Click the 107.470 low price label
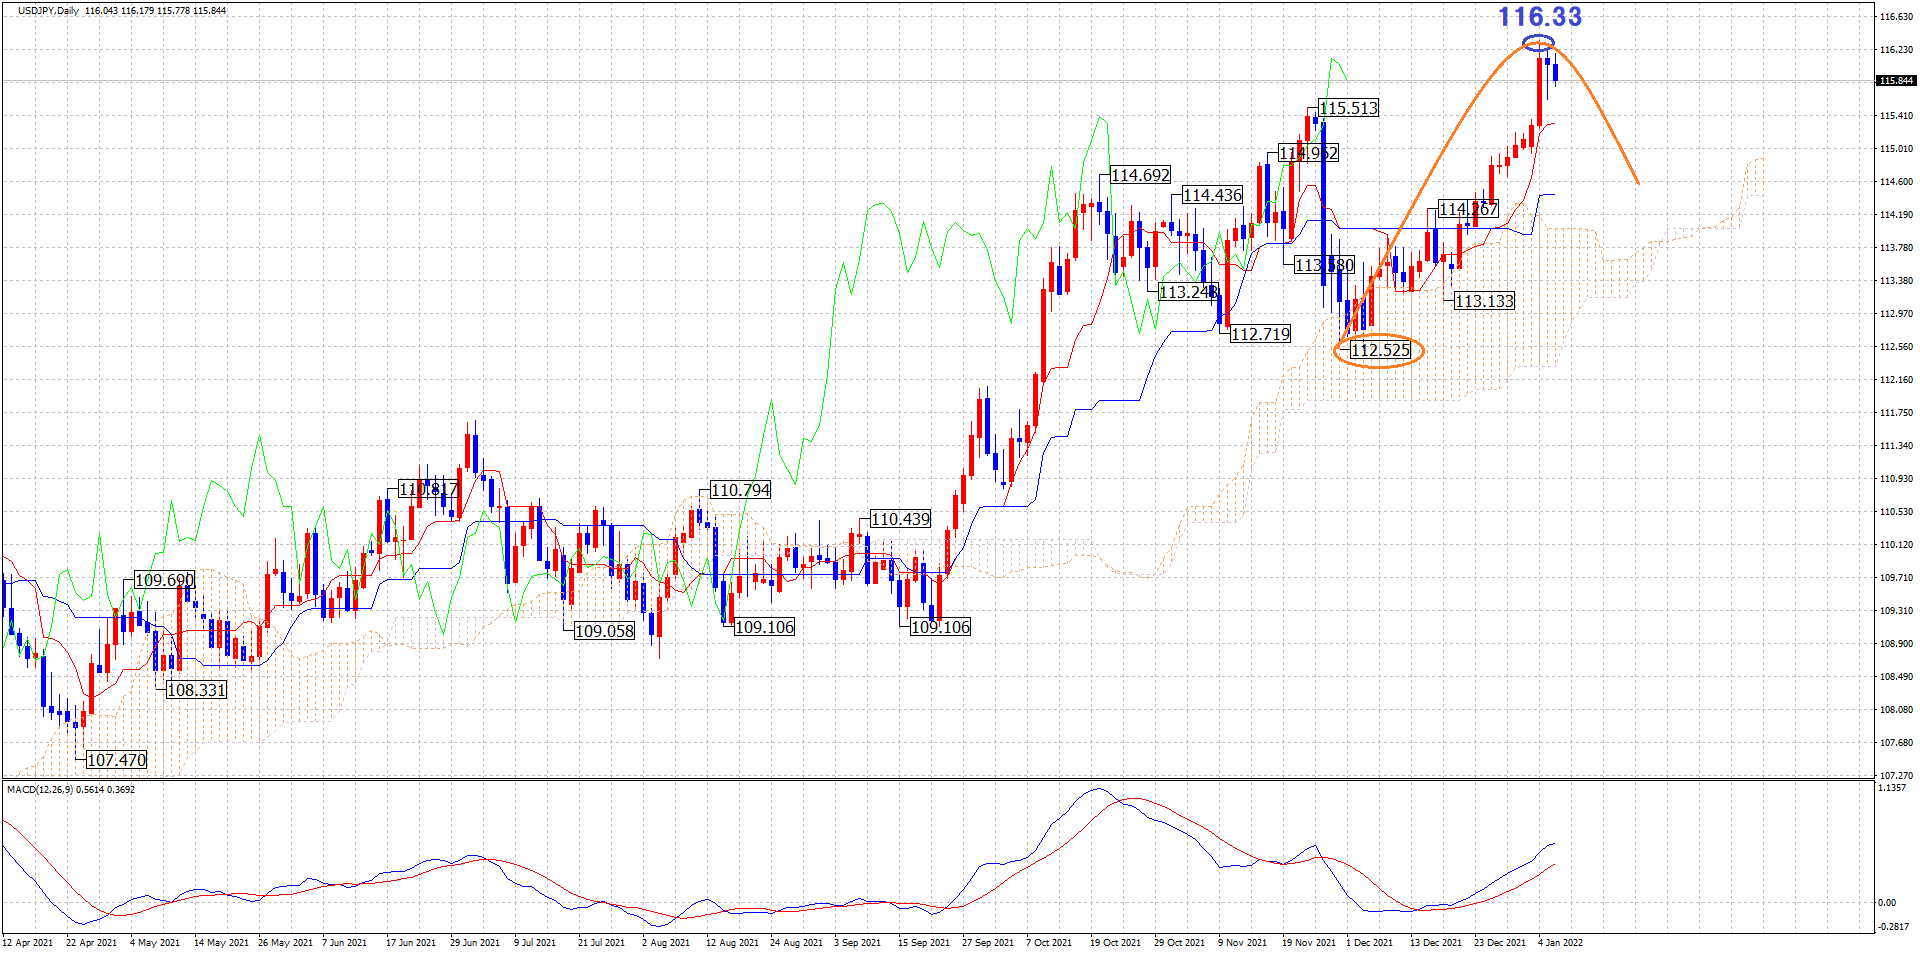 pyautogui.click(x=116, y=760)
